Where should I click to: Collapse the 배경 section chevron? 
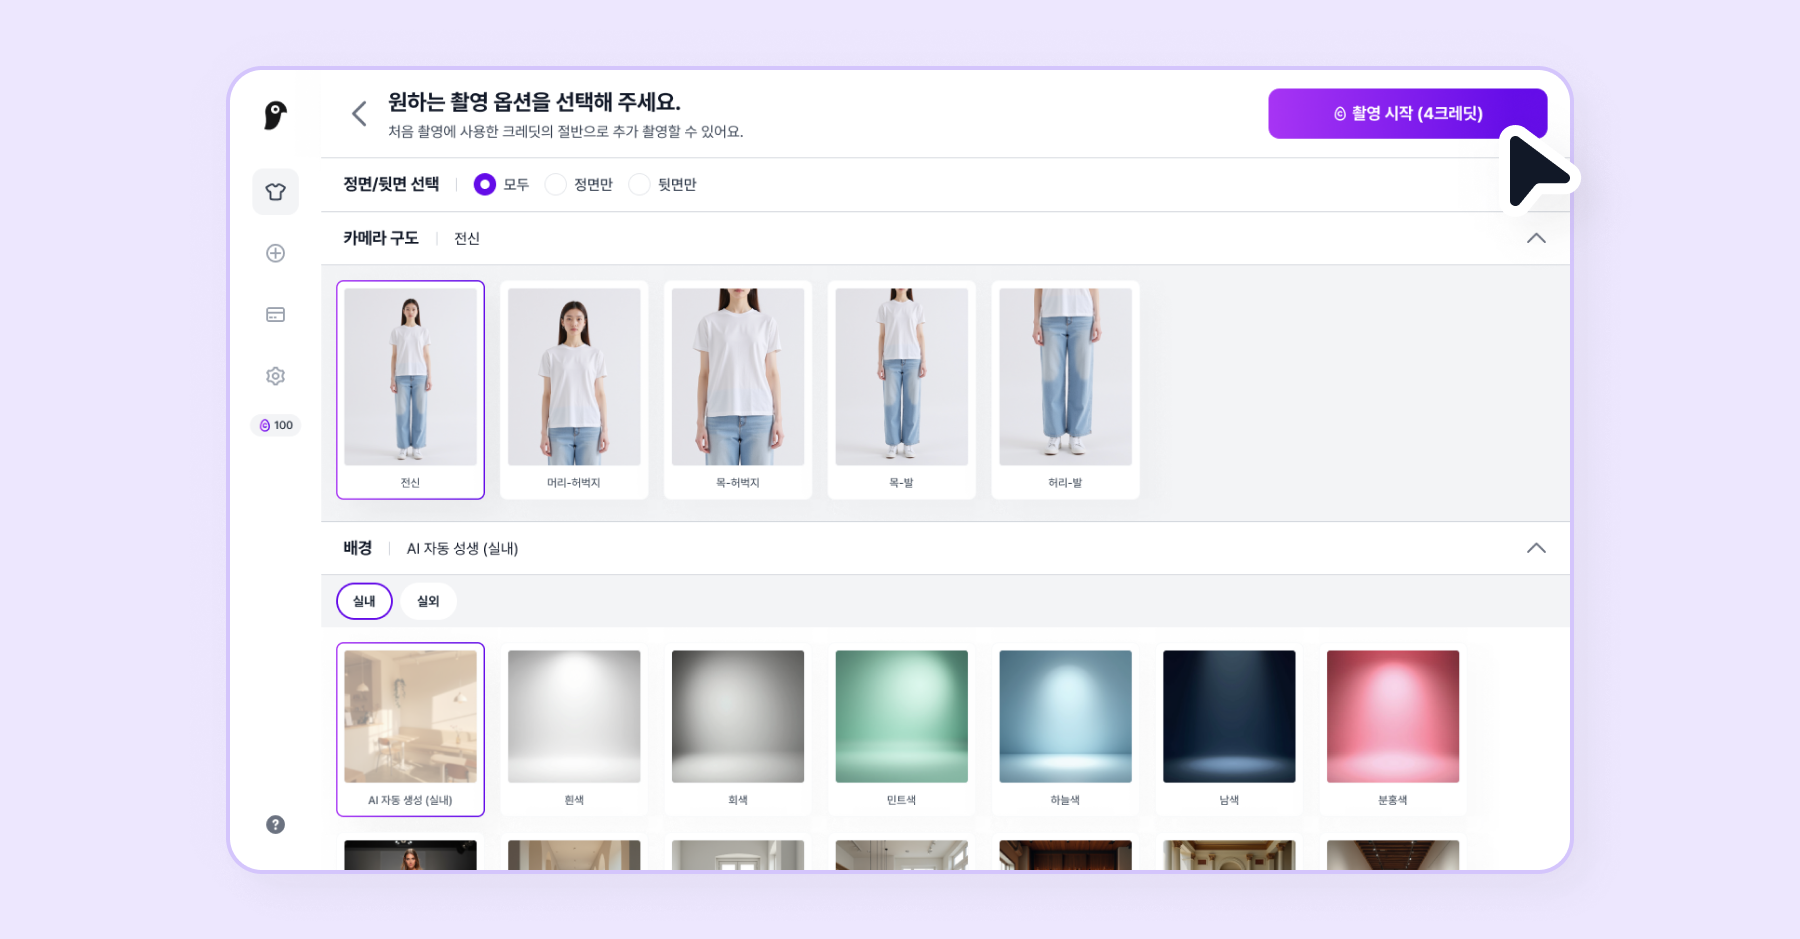tap(1536, 548)
